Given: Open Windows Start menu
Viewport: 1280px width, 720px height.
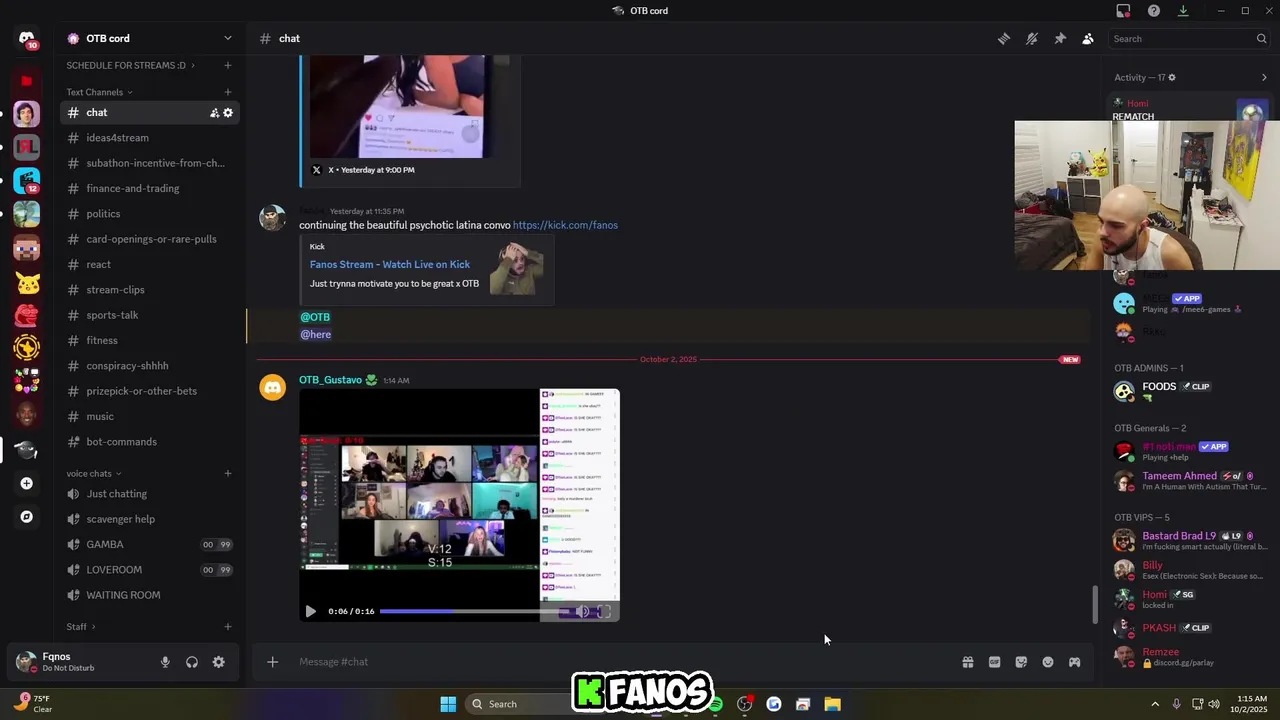Looking at the screenshot, I should click(448, 704).
